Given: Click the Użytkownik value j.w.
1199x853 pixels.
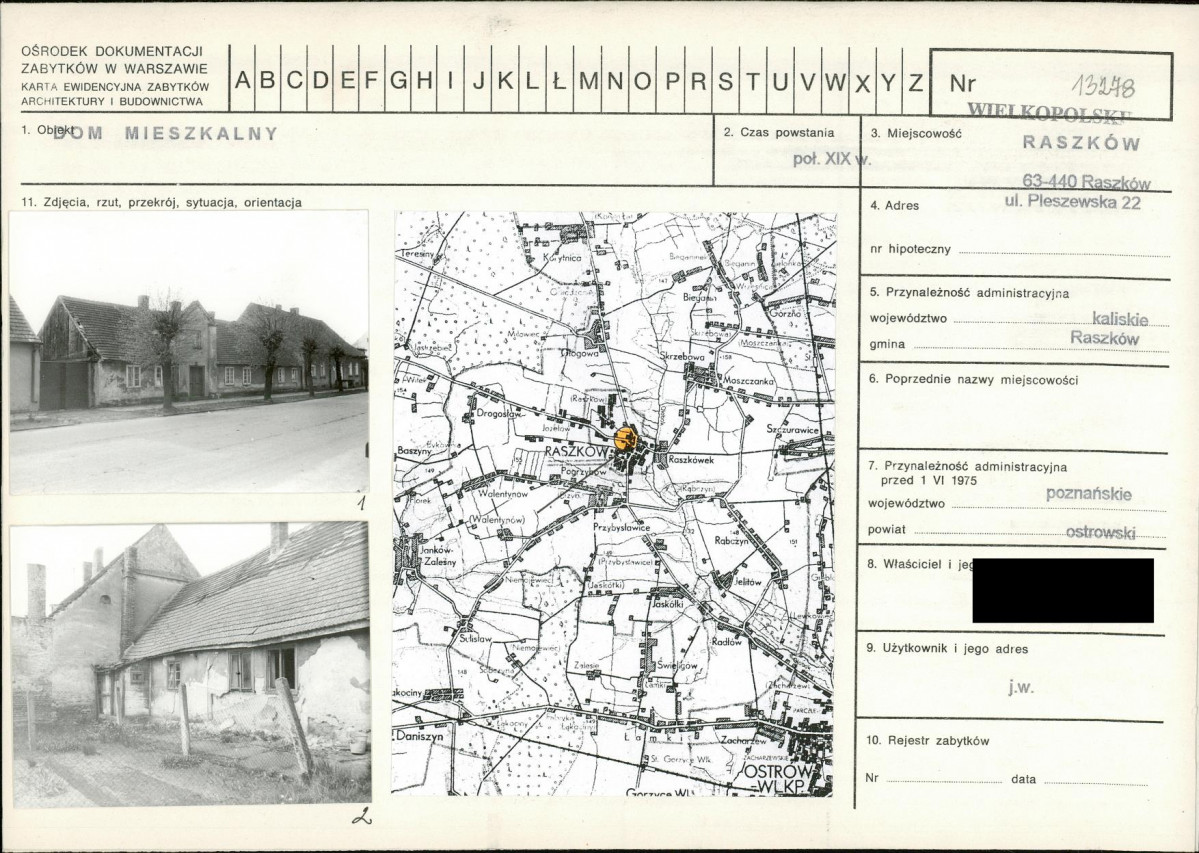Looking at the screenshot, I should point(1021,687).
